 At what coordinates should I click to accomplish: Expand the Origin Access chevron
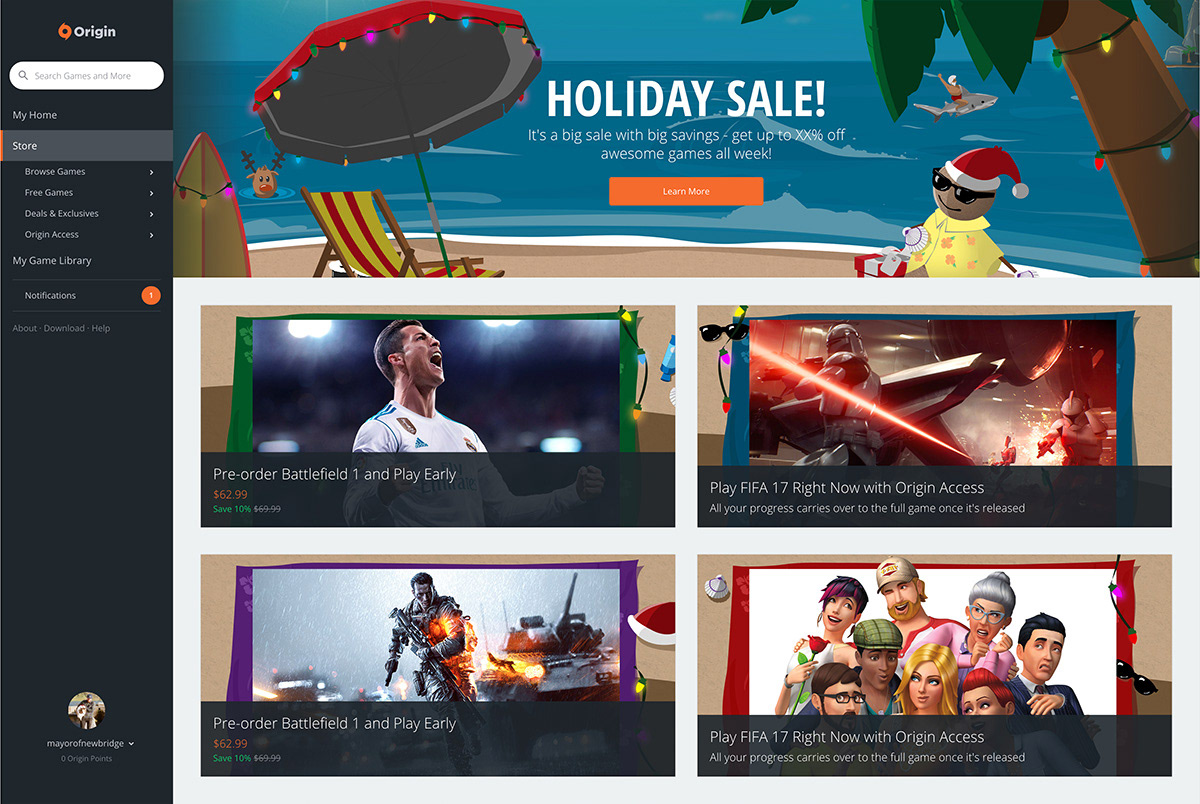click(x=152, y=235)
